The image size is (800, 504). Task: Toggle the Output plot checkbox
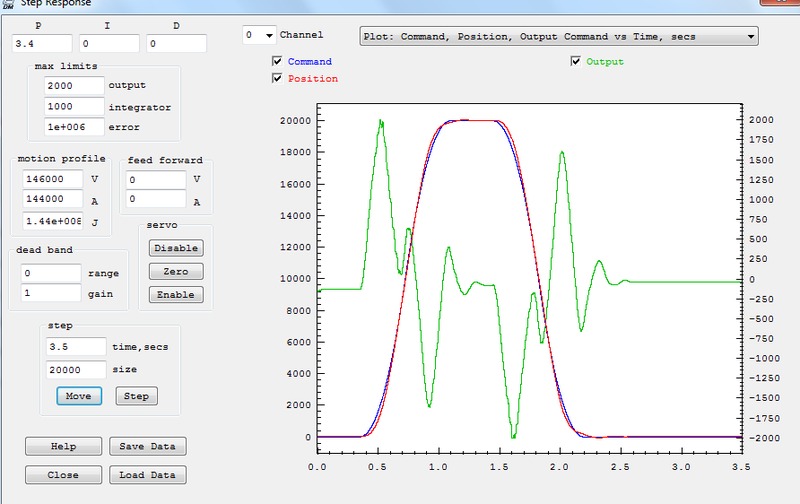coord(575,62)
